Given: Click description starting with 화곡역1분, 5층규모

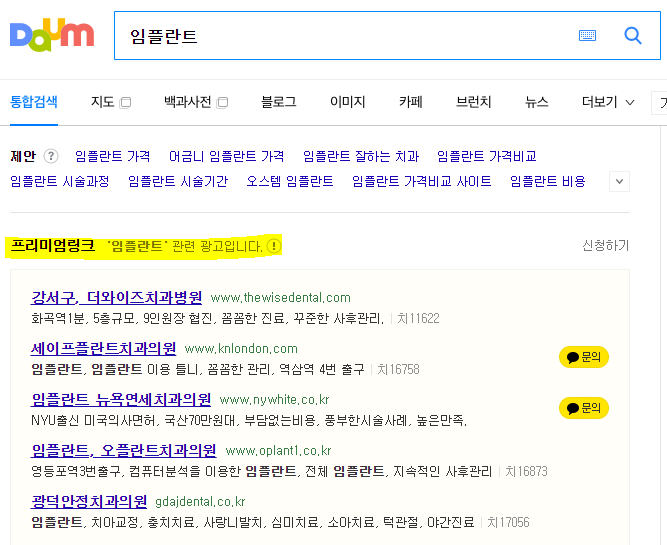Looking at the screenshot, I should pos(208,318).
